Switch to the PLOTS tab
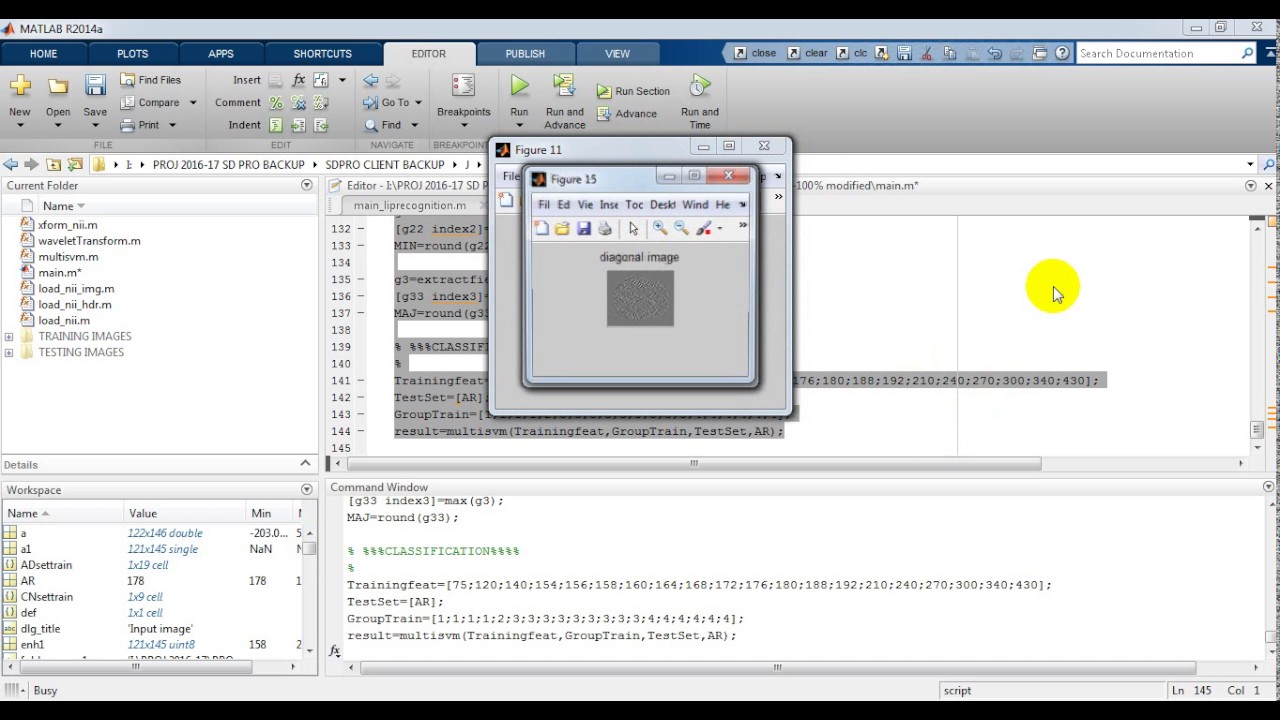The image size is (1280, 720). click(x=132, y=54)
